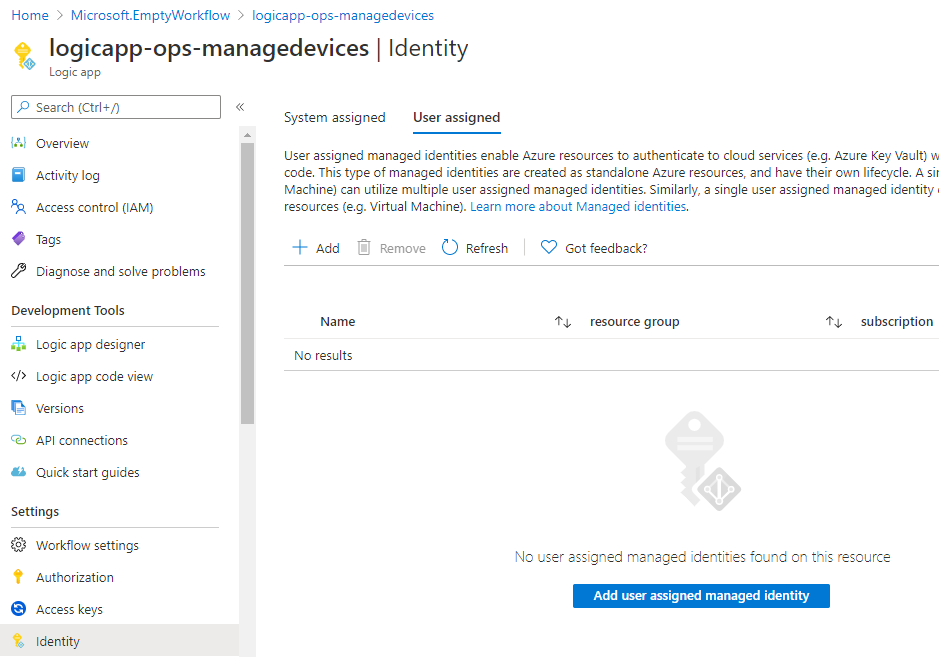This screenshot has width=939, height=657.
Task: Click the Settings section heading
Action: pyautogui.click(x=35, y=511)
